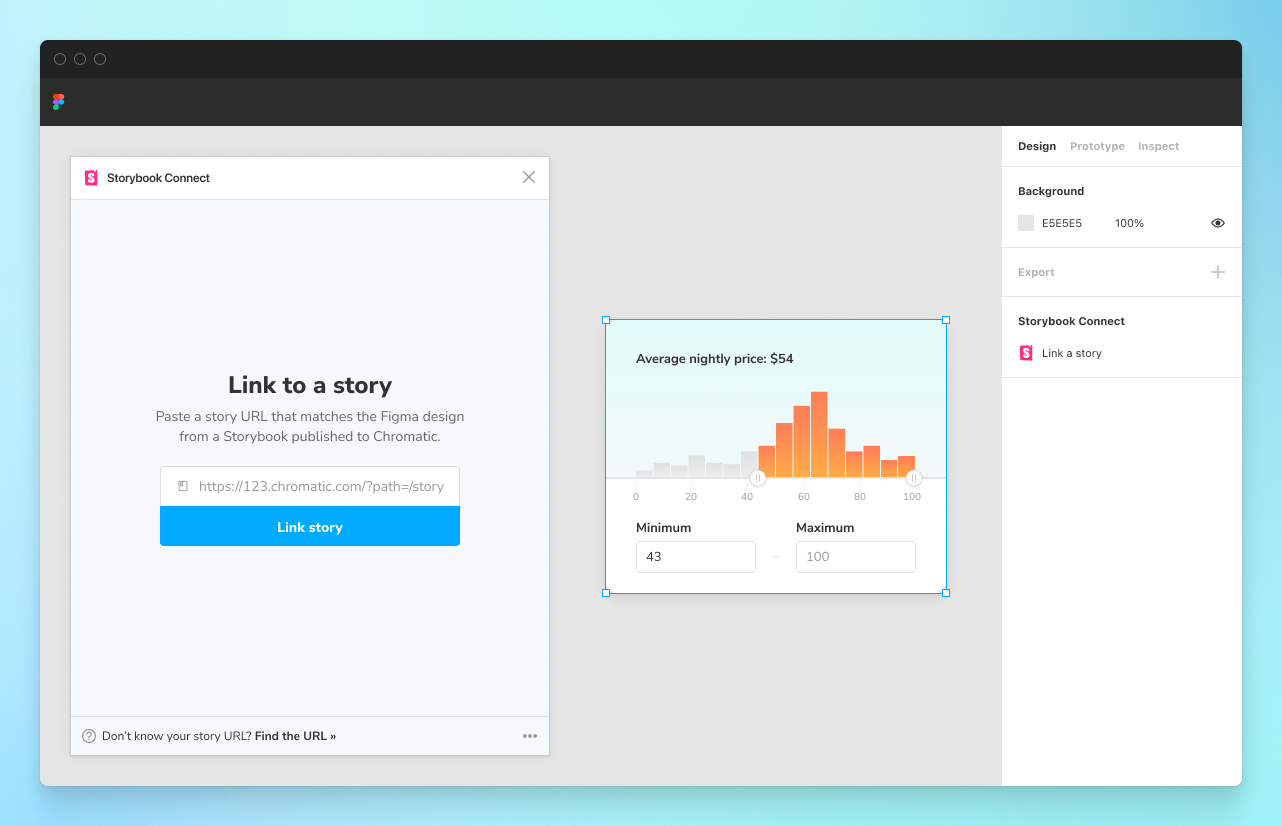Open the plugin three-dots more menu
The image size is (1282, 826).
point(530,736)
